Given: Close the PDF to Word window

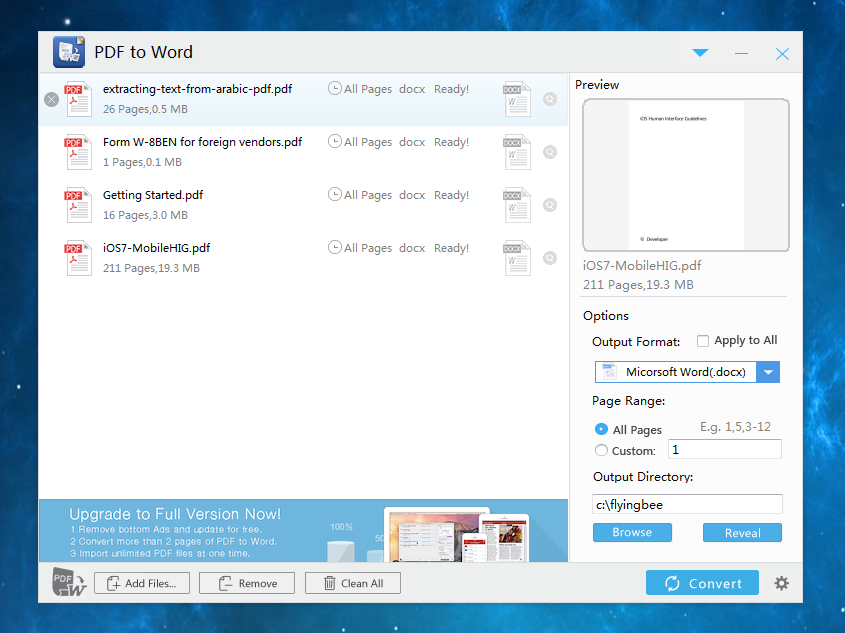Looking at the screenshot, I should tap(782, 53).
